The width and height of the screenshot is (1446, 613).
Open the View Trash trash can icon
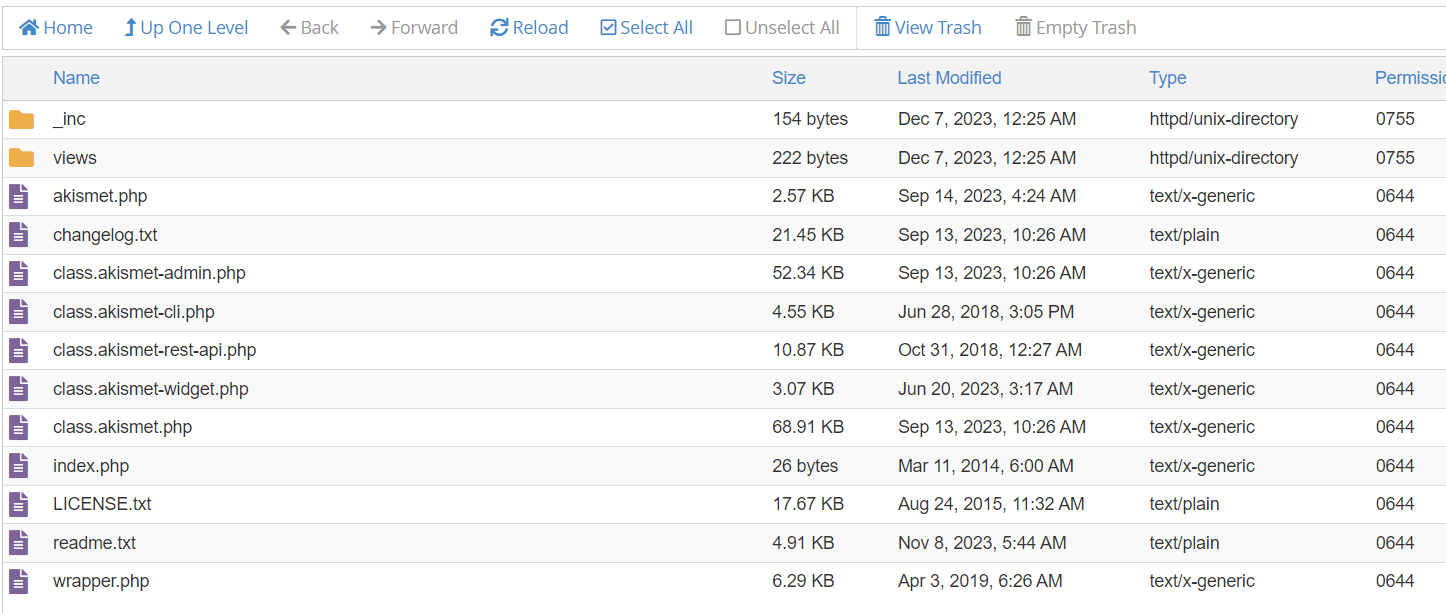pyautogui.click(x=884, y=27)
